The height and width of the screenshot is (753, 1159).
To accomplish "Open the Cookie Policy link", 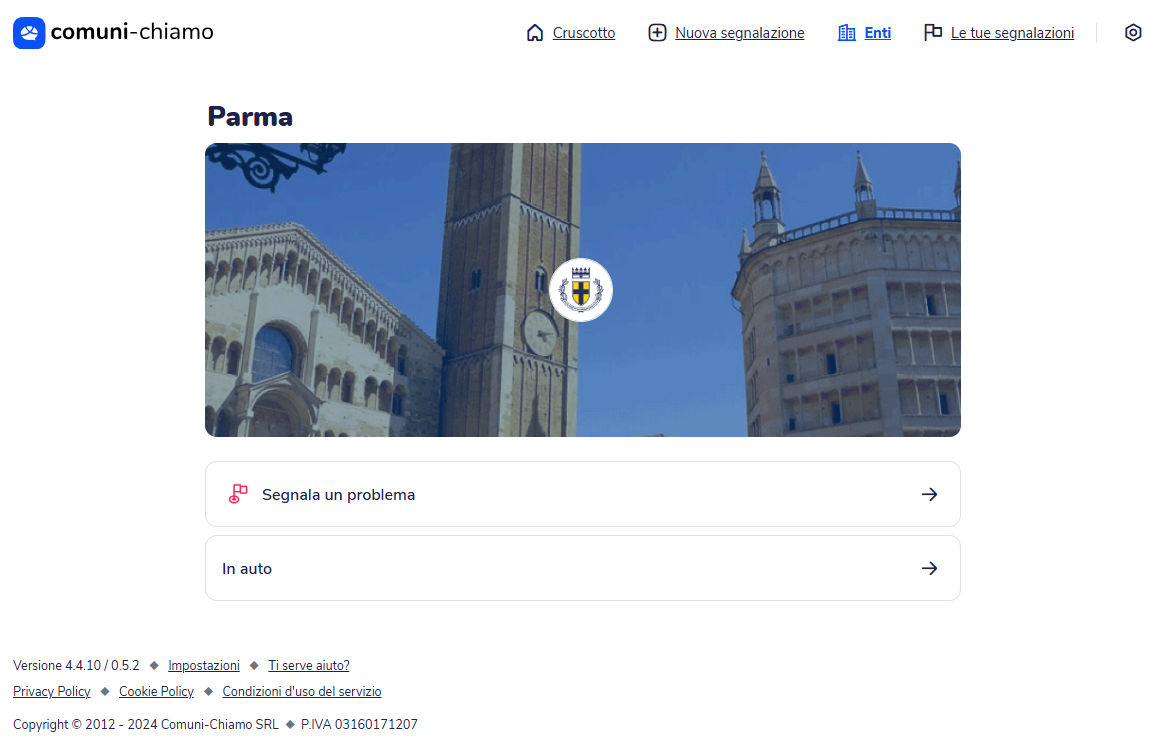I will point(157,691).
